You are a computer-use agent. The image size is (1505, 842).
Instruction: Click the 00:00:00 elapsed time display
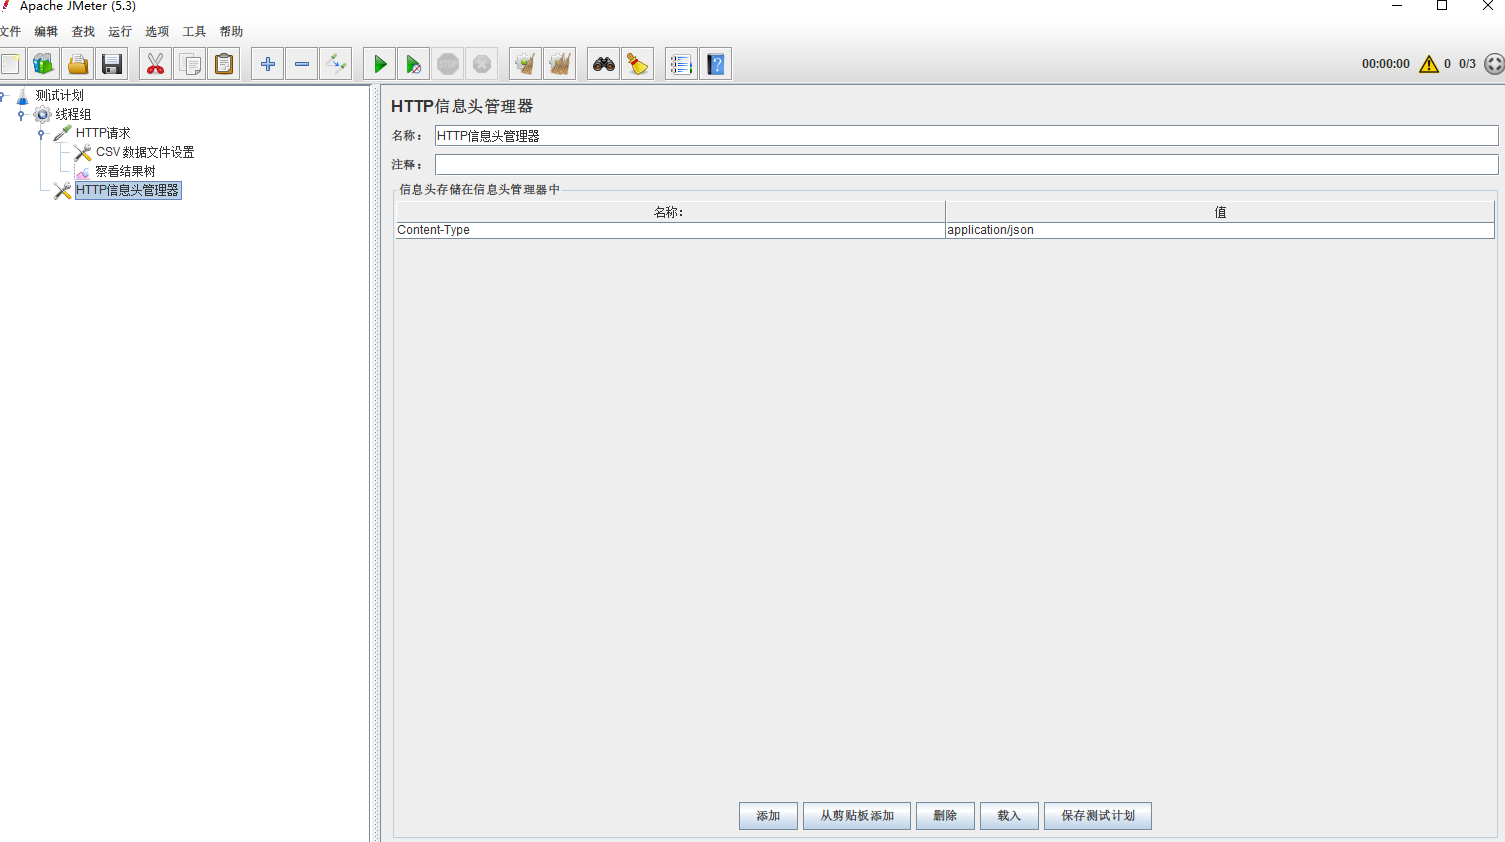[x=1385, y=64]
